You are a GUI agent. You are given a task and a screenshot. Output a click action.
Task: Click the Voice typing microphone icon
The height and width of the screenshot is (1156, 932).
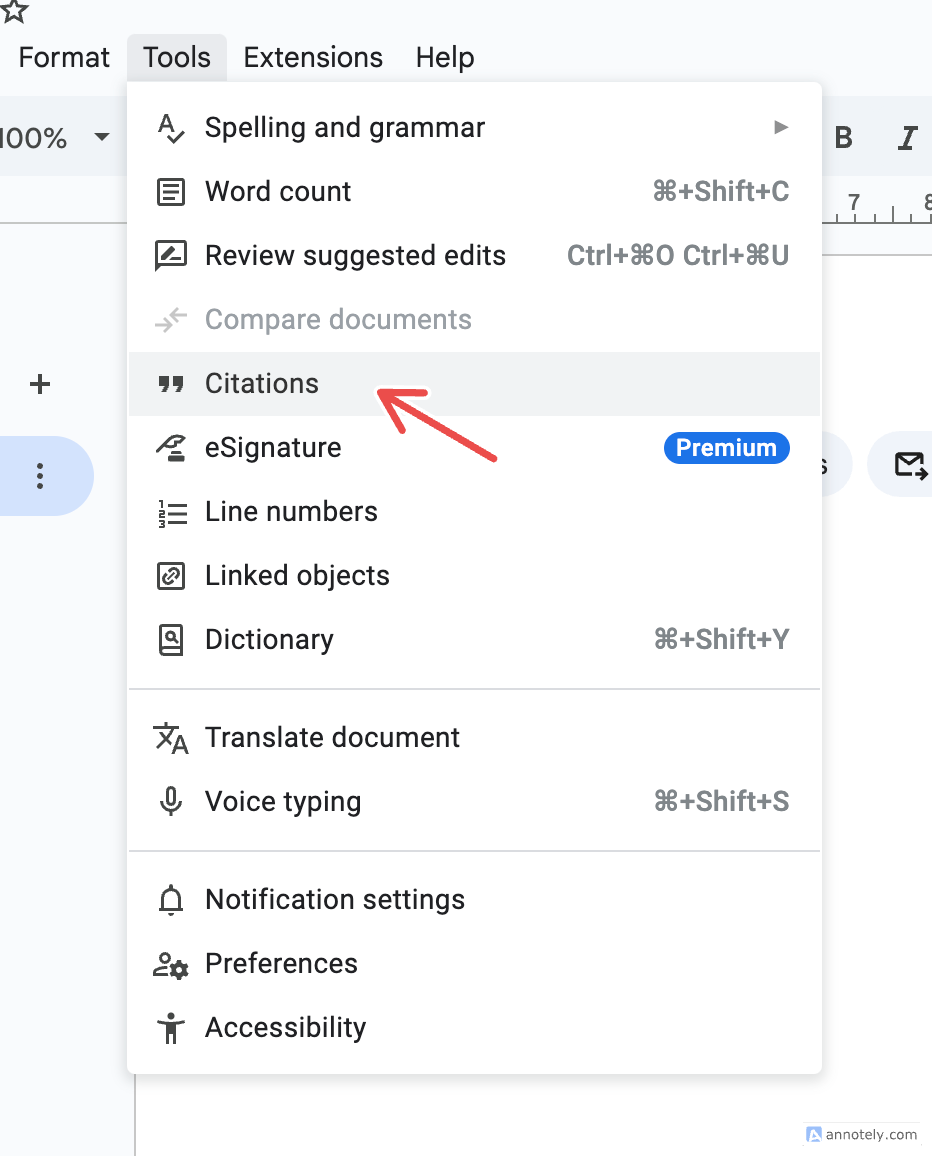[171, 802]
